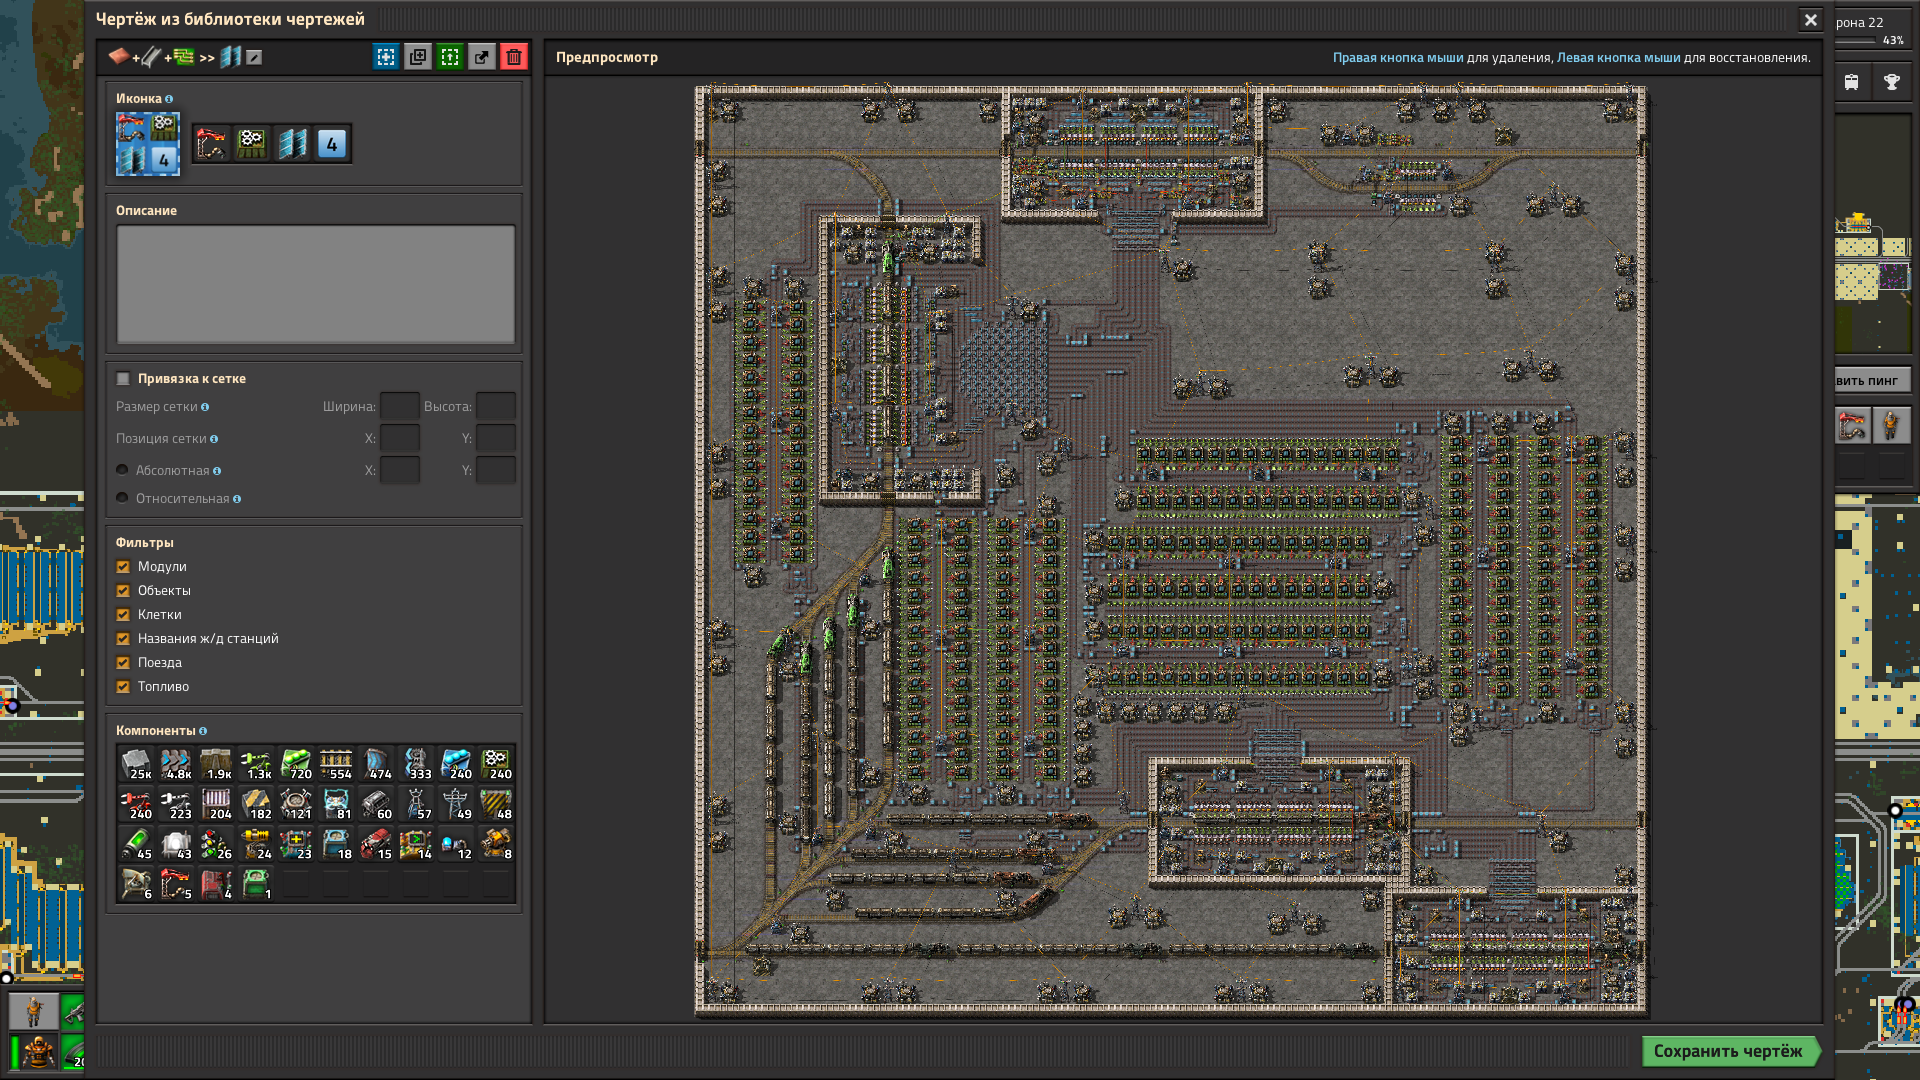Image resolution: width=1920 pixels, height=1080 pixels.
Task: Select the number 4 icon slot
Action: coord(332,144)
